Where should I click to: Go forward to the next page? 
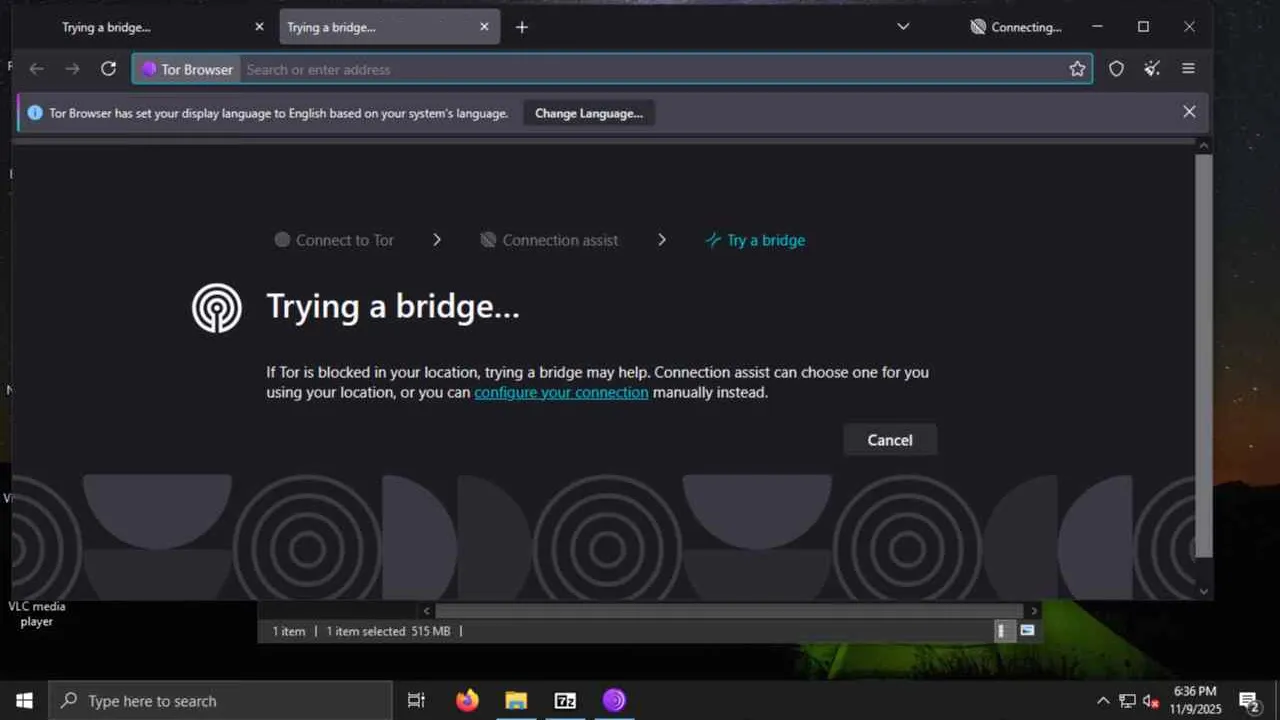72,69
